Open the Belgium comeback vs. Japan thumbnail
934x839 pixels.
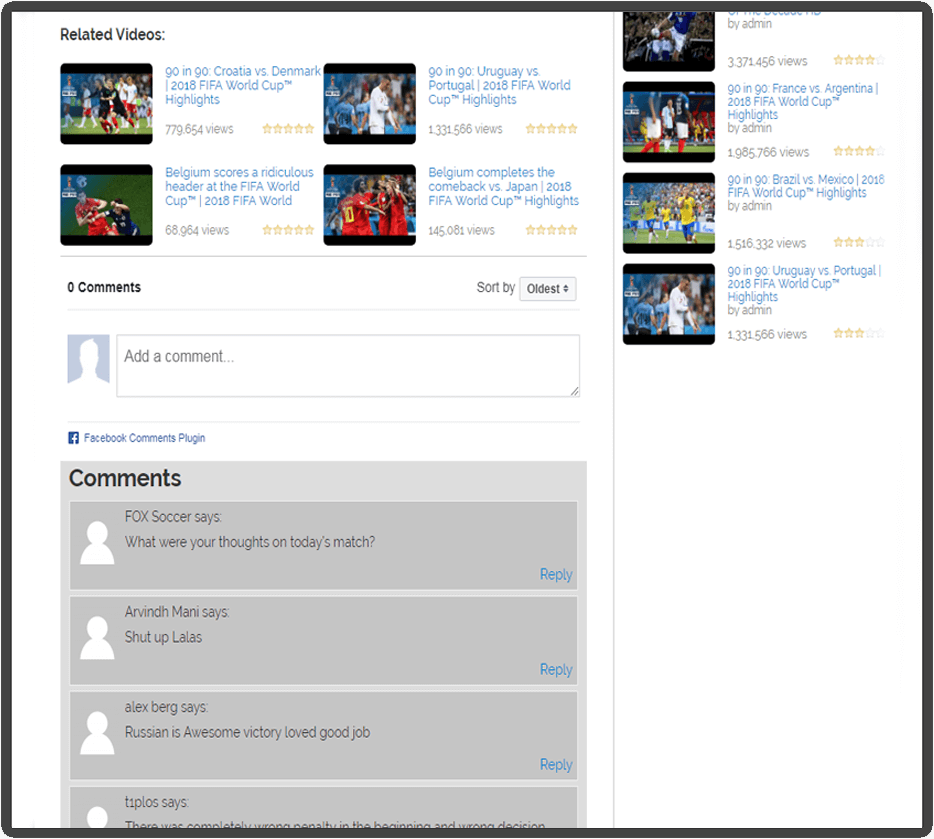pyautogui.click(x=369, y=205)
